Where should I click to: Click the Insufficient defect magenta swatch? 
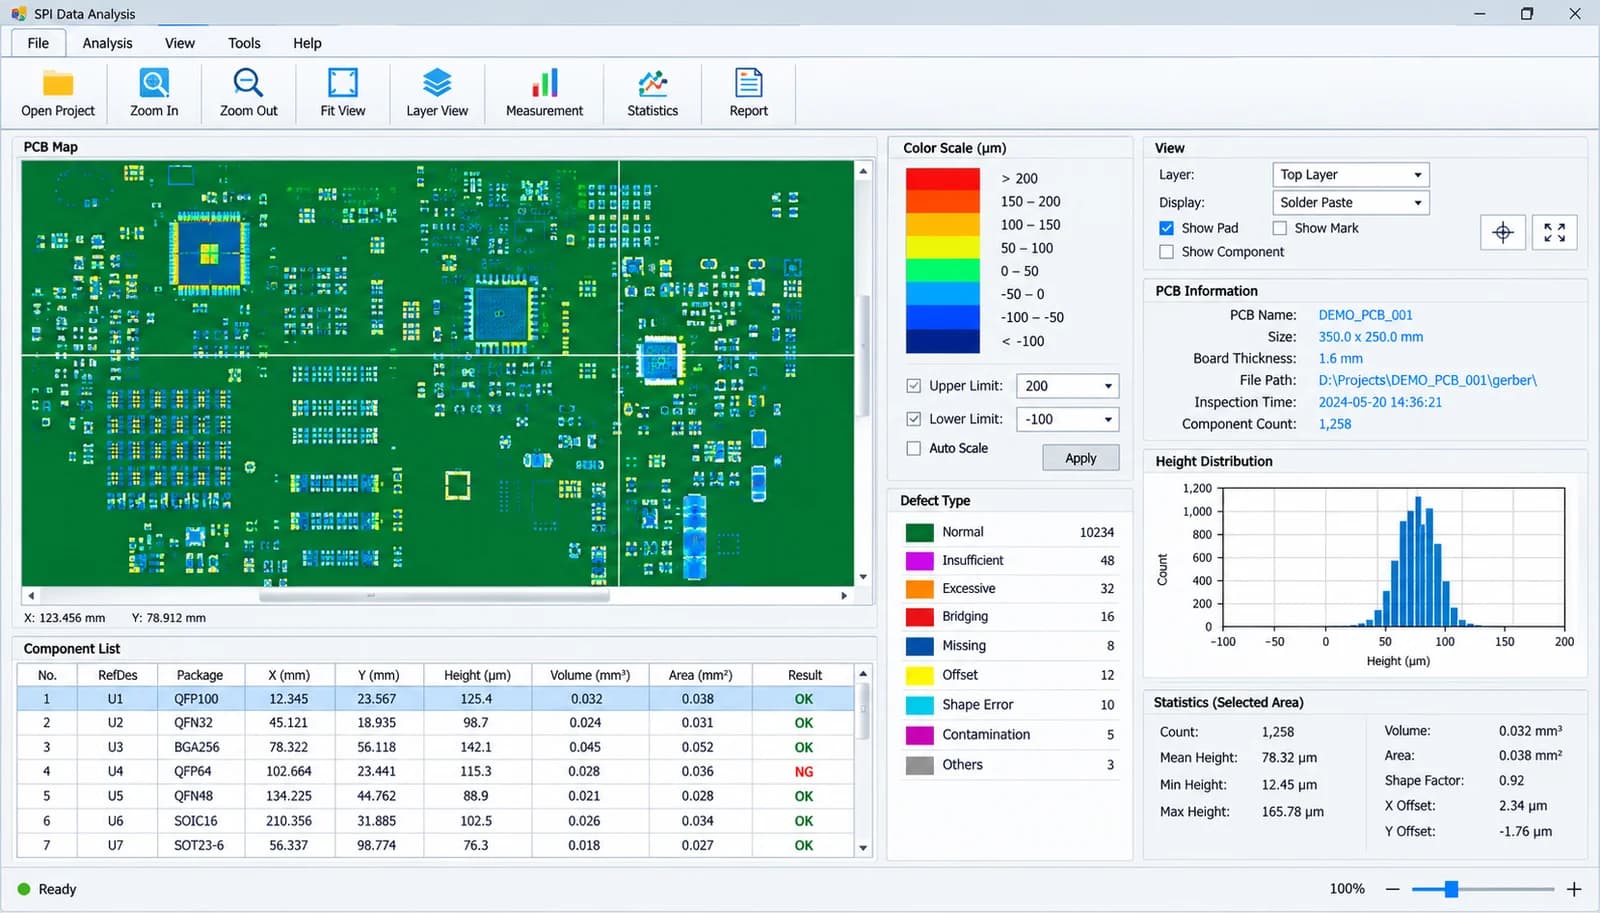click(919, 561)
